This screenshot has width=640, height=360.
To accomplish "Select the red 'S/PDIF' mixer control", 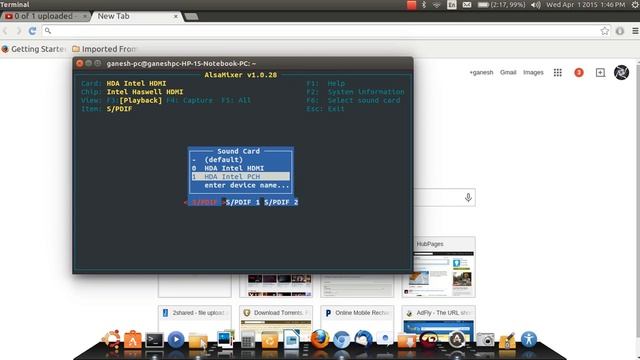I will pos(204,202).
